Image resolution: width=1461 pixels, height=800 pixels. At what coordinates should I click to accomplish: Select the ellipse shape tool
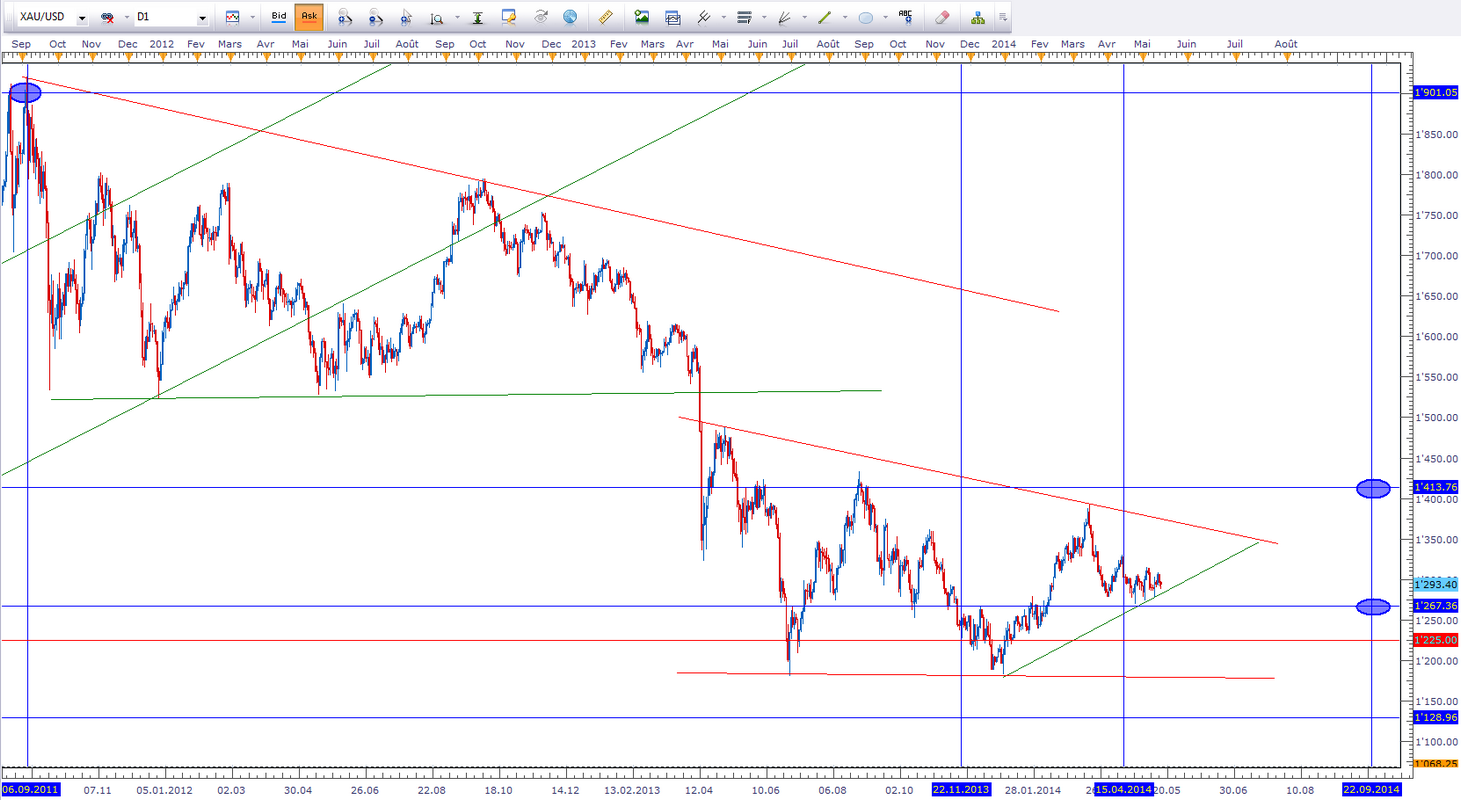click(866, 17)
